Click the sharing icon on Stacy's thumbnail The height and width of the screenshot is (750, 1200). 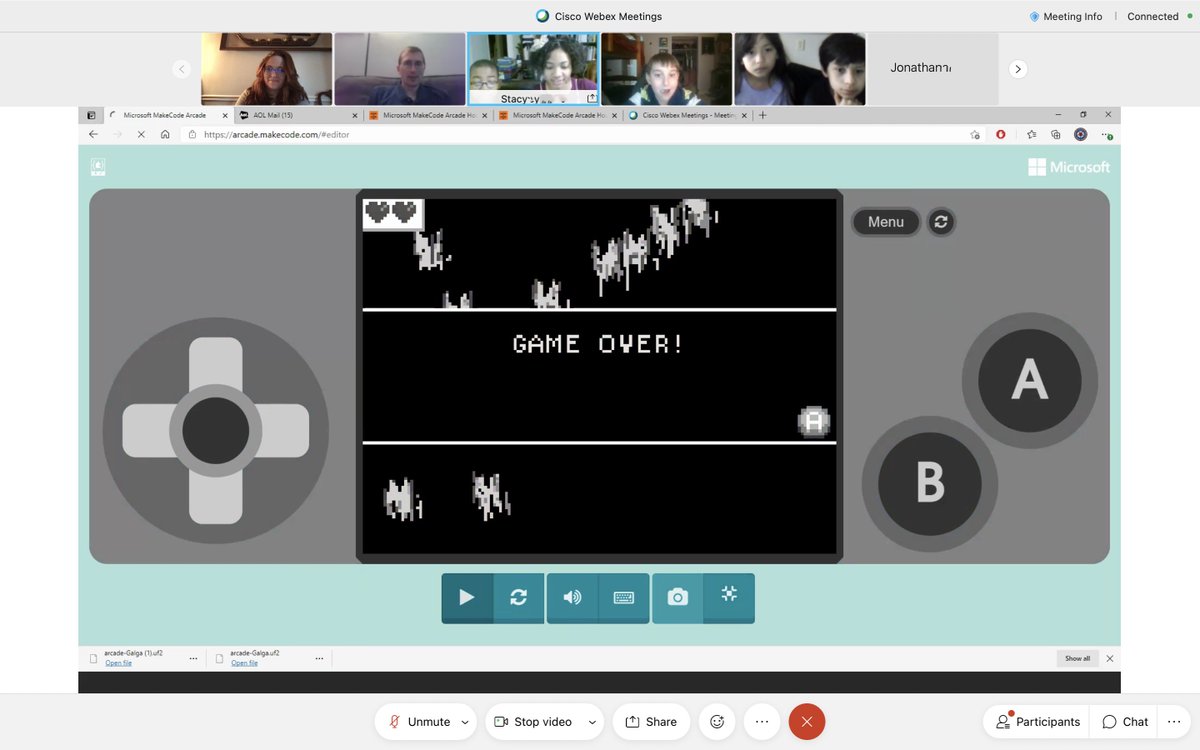(x=591, y=98)
